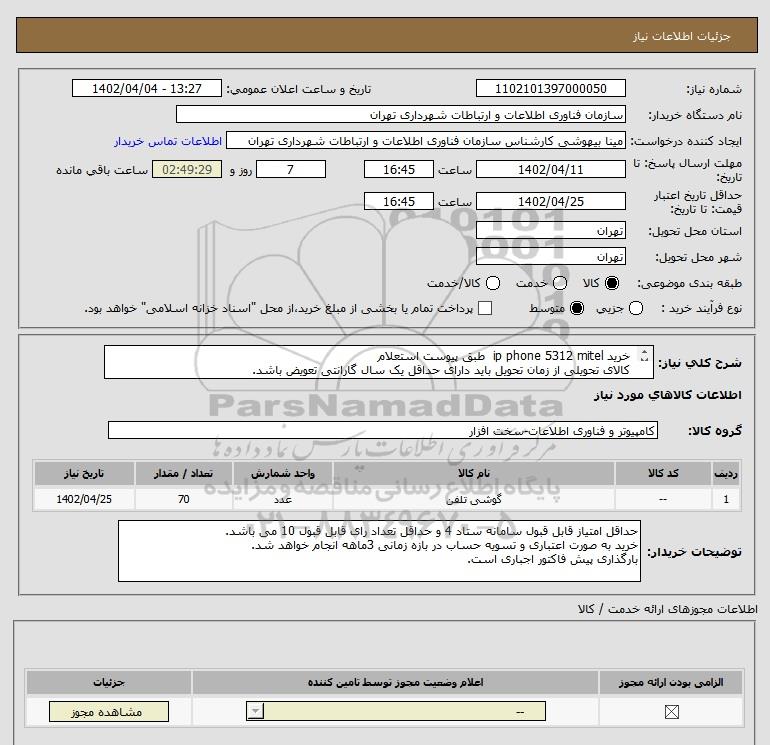Click الزامی بودن ارائه مجوز column header
Screen dimensions: 770x745
pyautogui.click(x=671, y=683)
